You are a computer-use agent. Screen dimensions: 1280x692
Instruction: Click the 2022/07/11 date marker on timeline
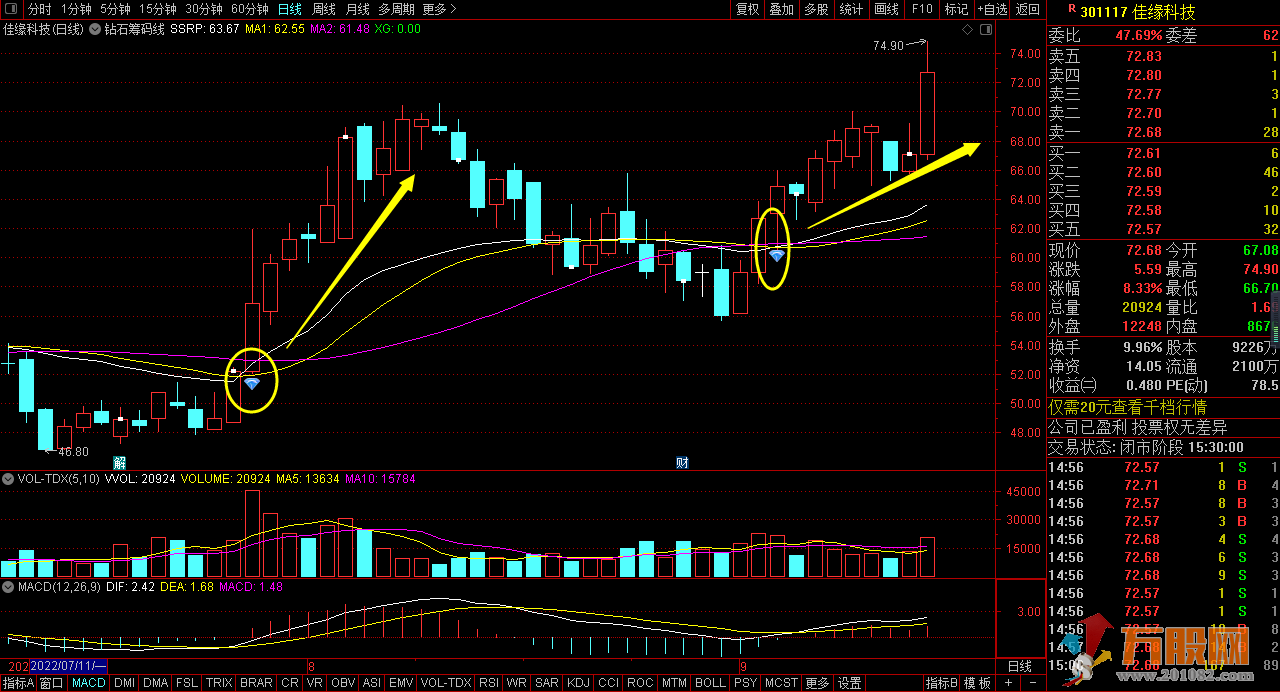(x=68, y=666)
